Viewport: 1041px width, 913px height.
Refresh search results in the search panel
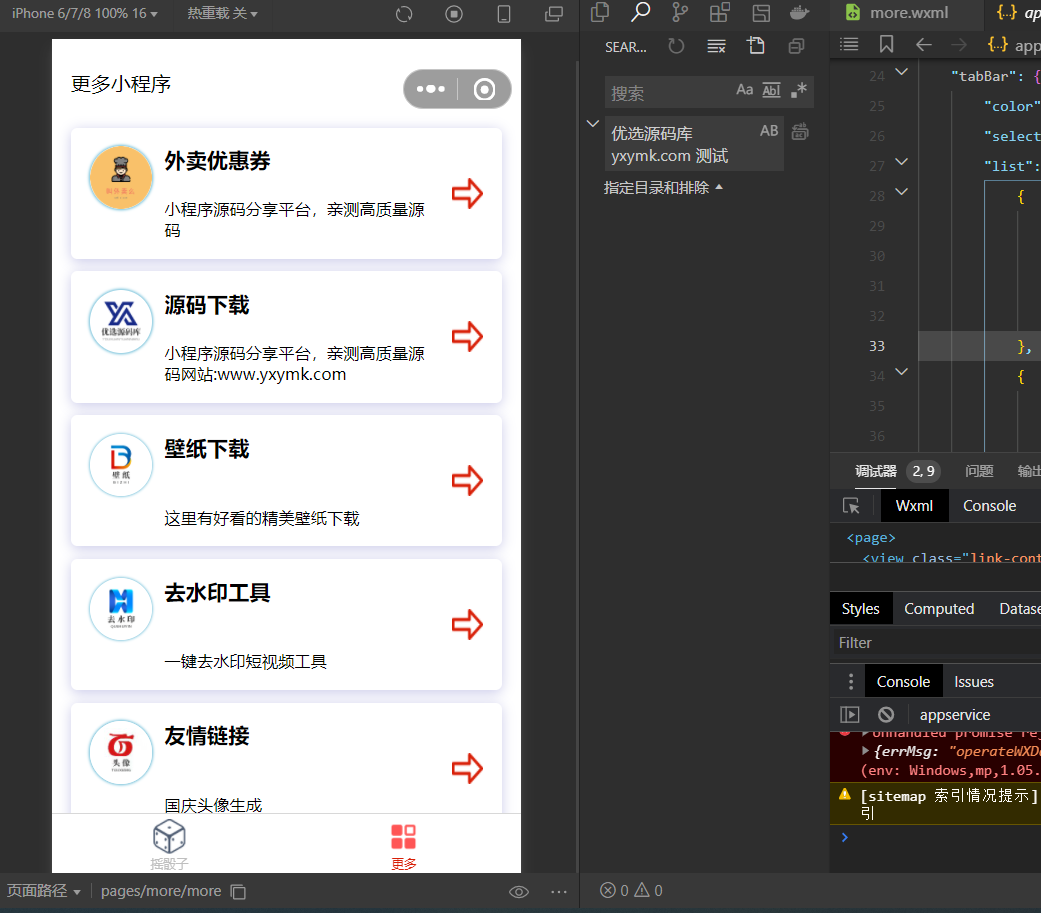[676, 46]
